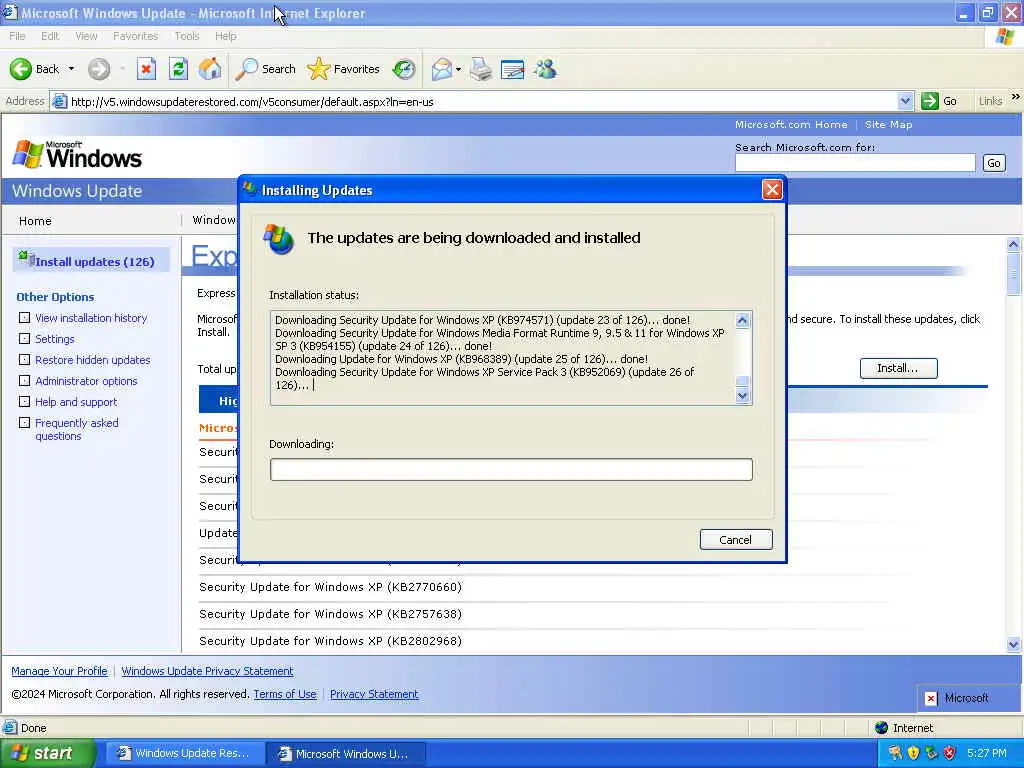The height and width of the screenshot is (768, 1024).
Task: Click the Windows Update globe icon in dialog
Action: coord(279,239)
